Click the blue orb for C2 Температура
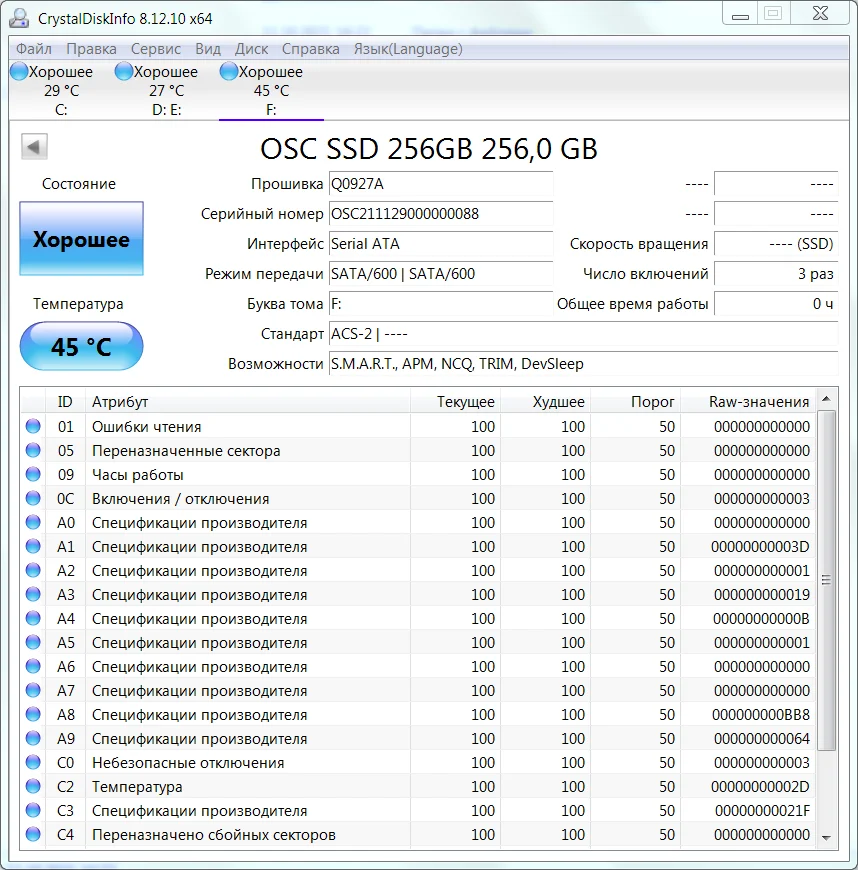The width and height of the screenshot is (858, 870). 33,787
